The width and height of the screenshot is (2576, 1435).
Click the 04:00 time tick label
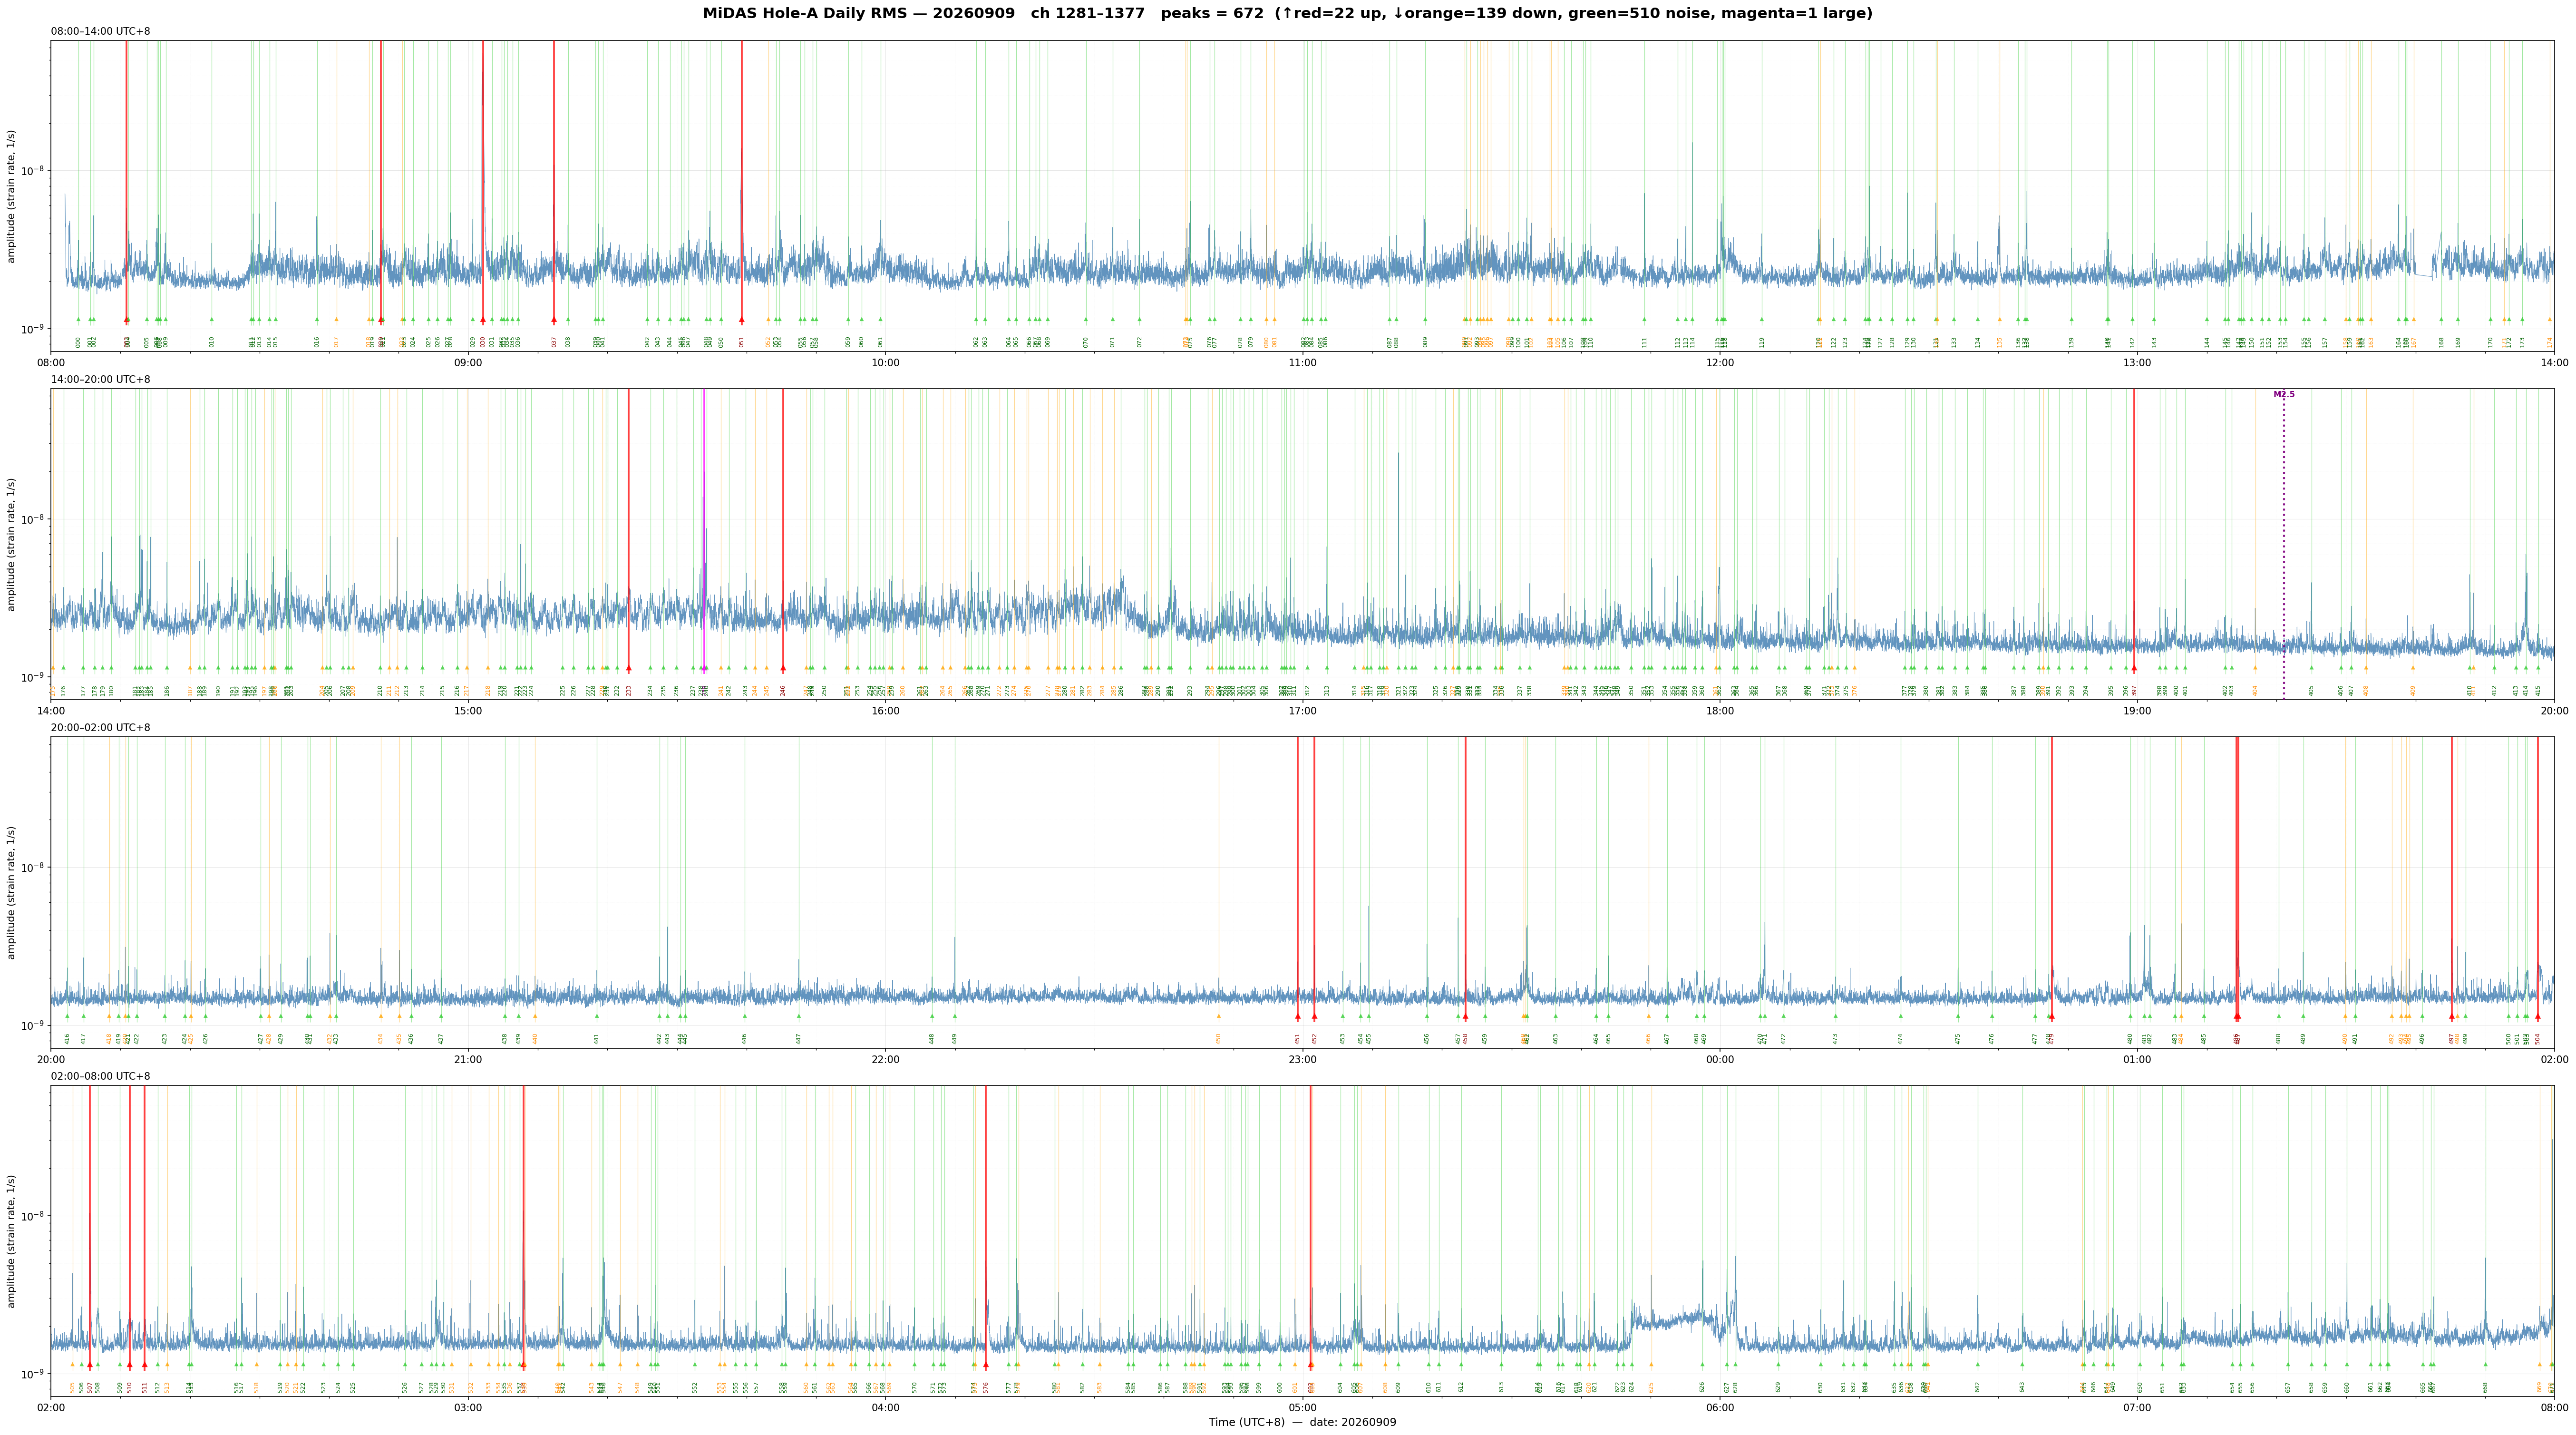pos(885,1408)
